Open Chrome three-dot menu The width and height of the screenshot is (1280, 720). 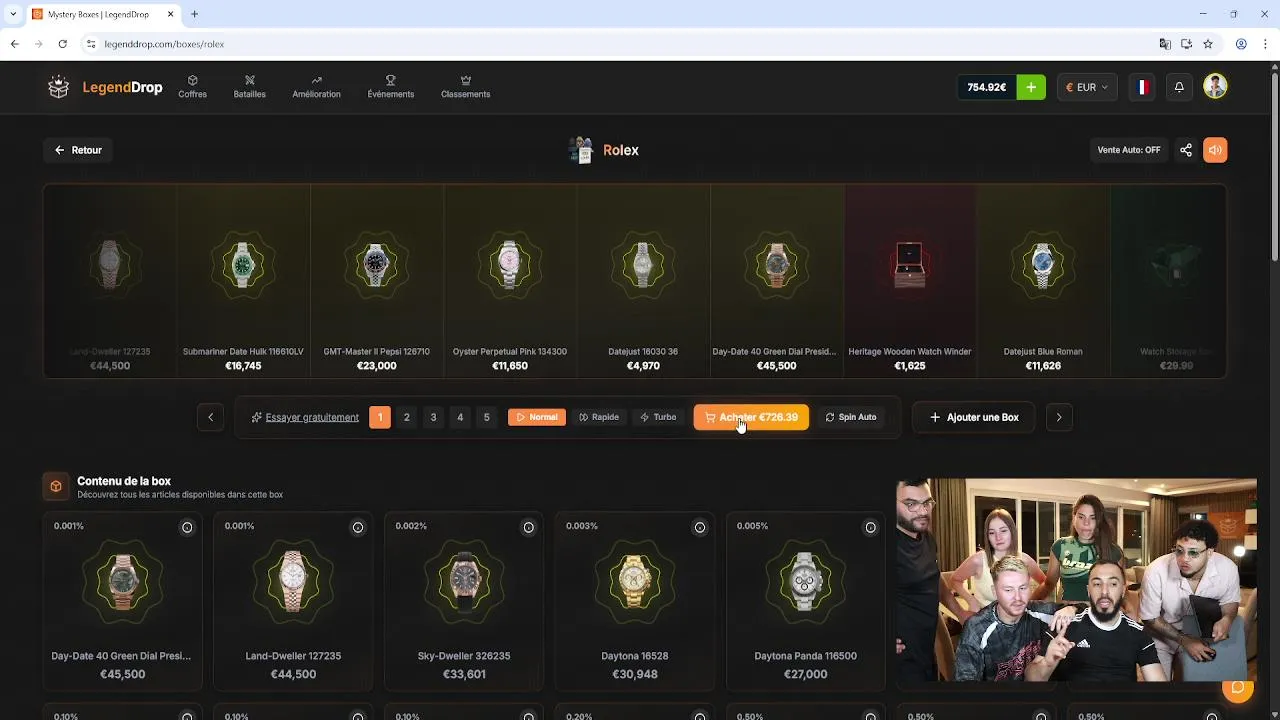[1264, 44]
